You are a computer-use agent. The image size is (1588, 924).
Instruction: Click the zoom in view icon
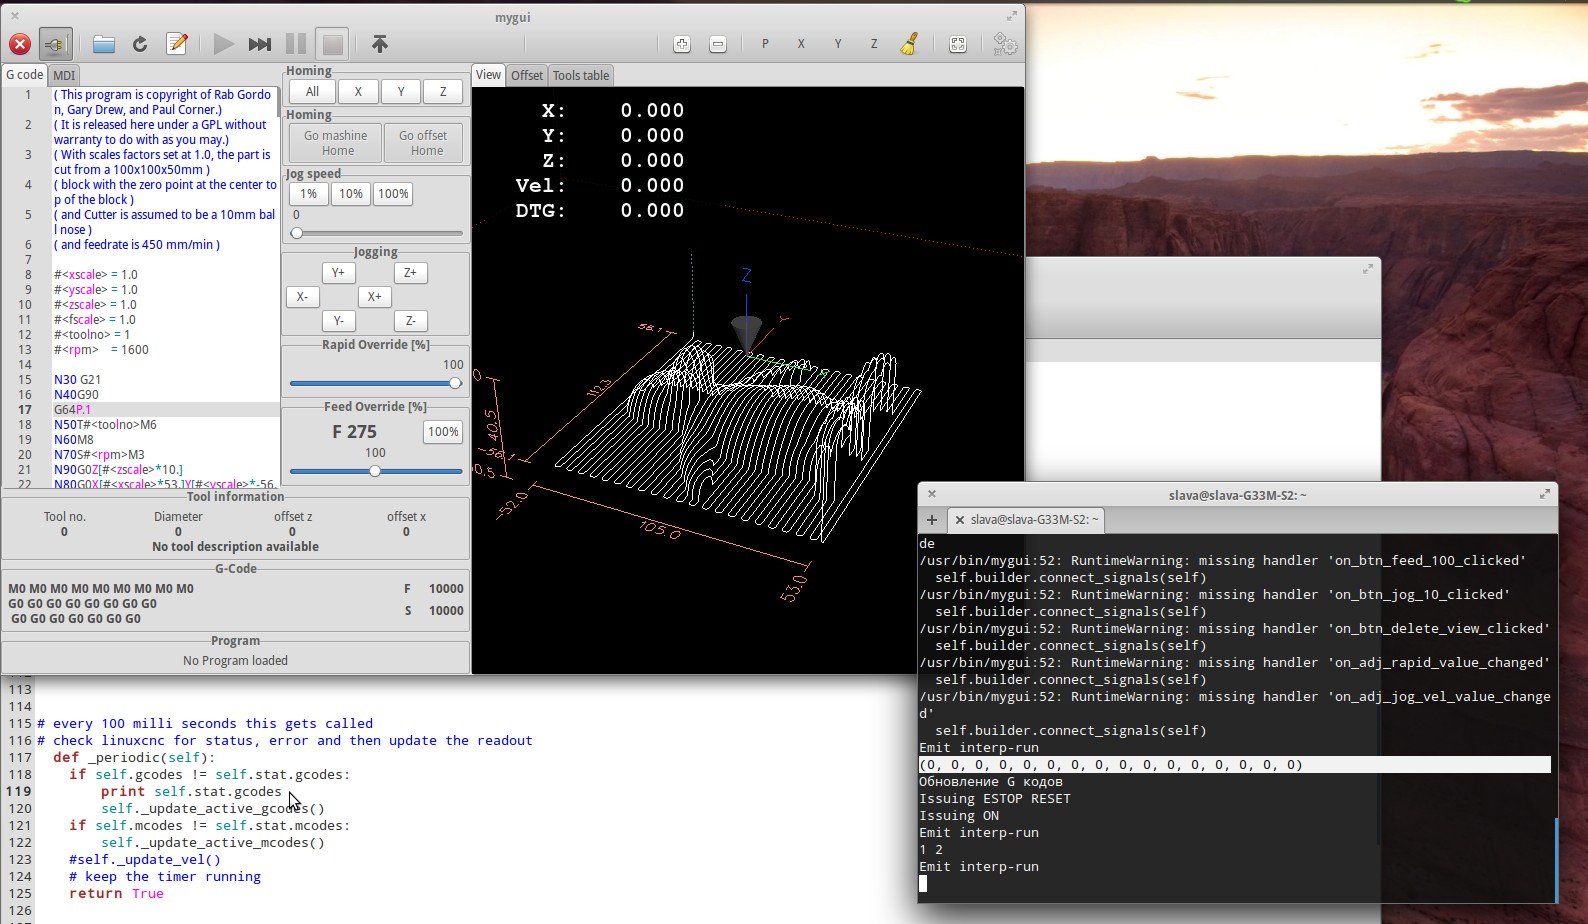[x=682, y=44]
